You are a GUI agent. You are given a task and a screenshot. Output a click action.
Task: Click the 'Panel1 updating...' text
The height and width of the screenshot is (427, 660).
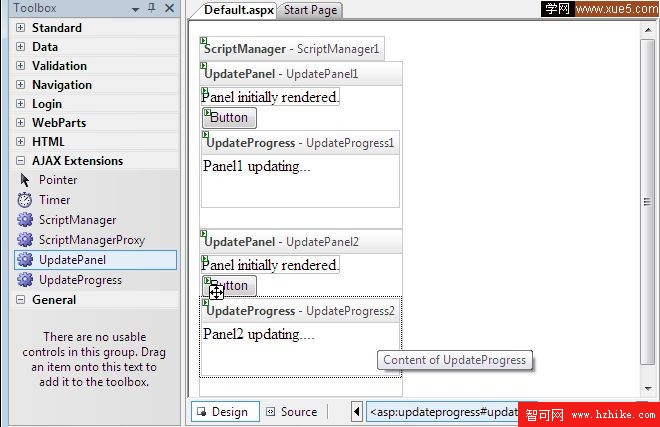click(x=257, y=167)
